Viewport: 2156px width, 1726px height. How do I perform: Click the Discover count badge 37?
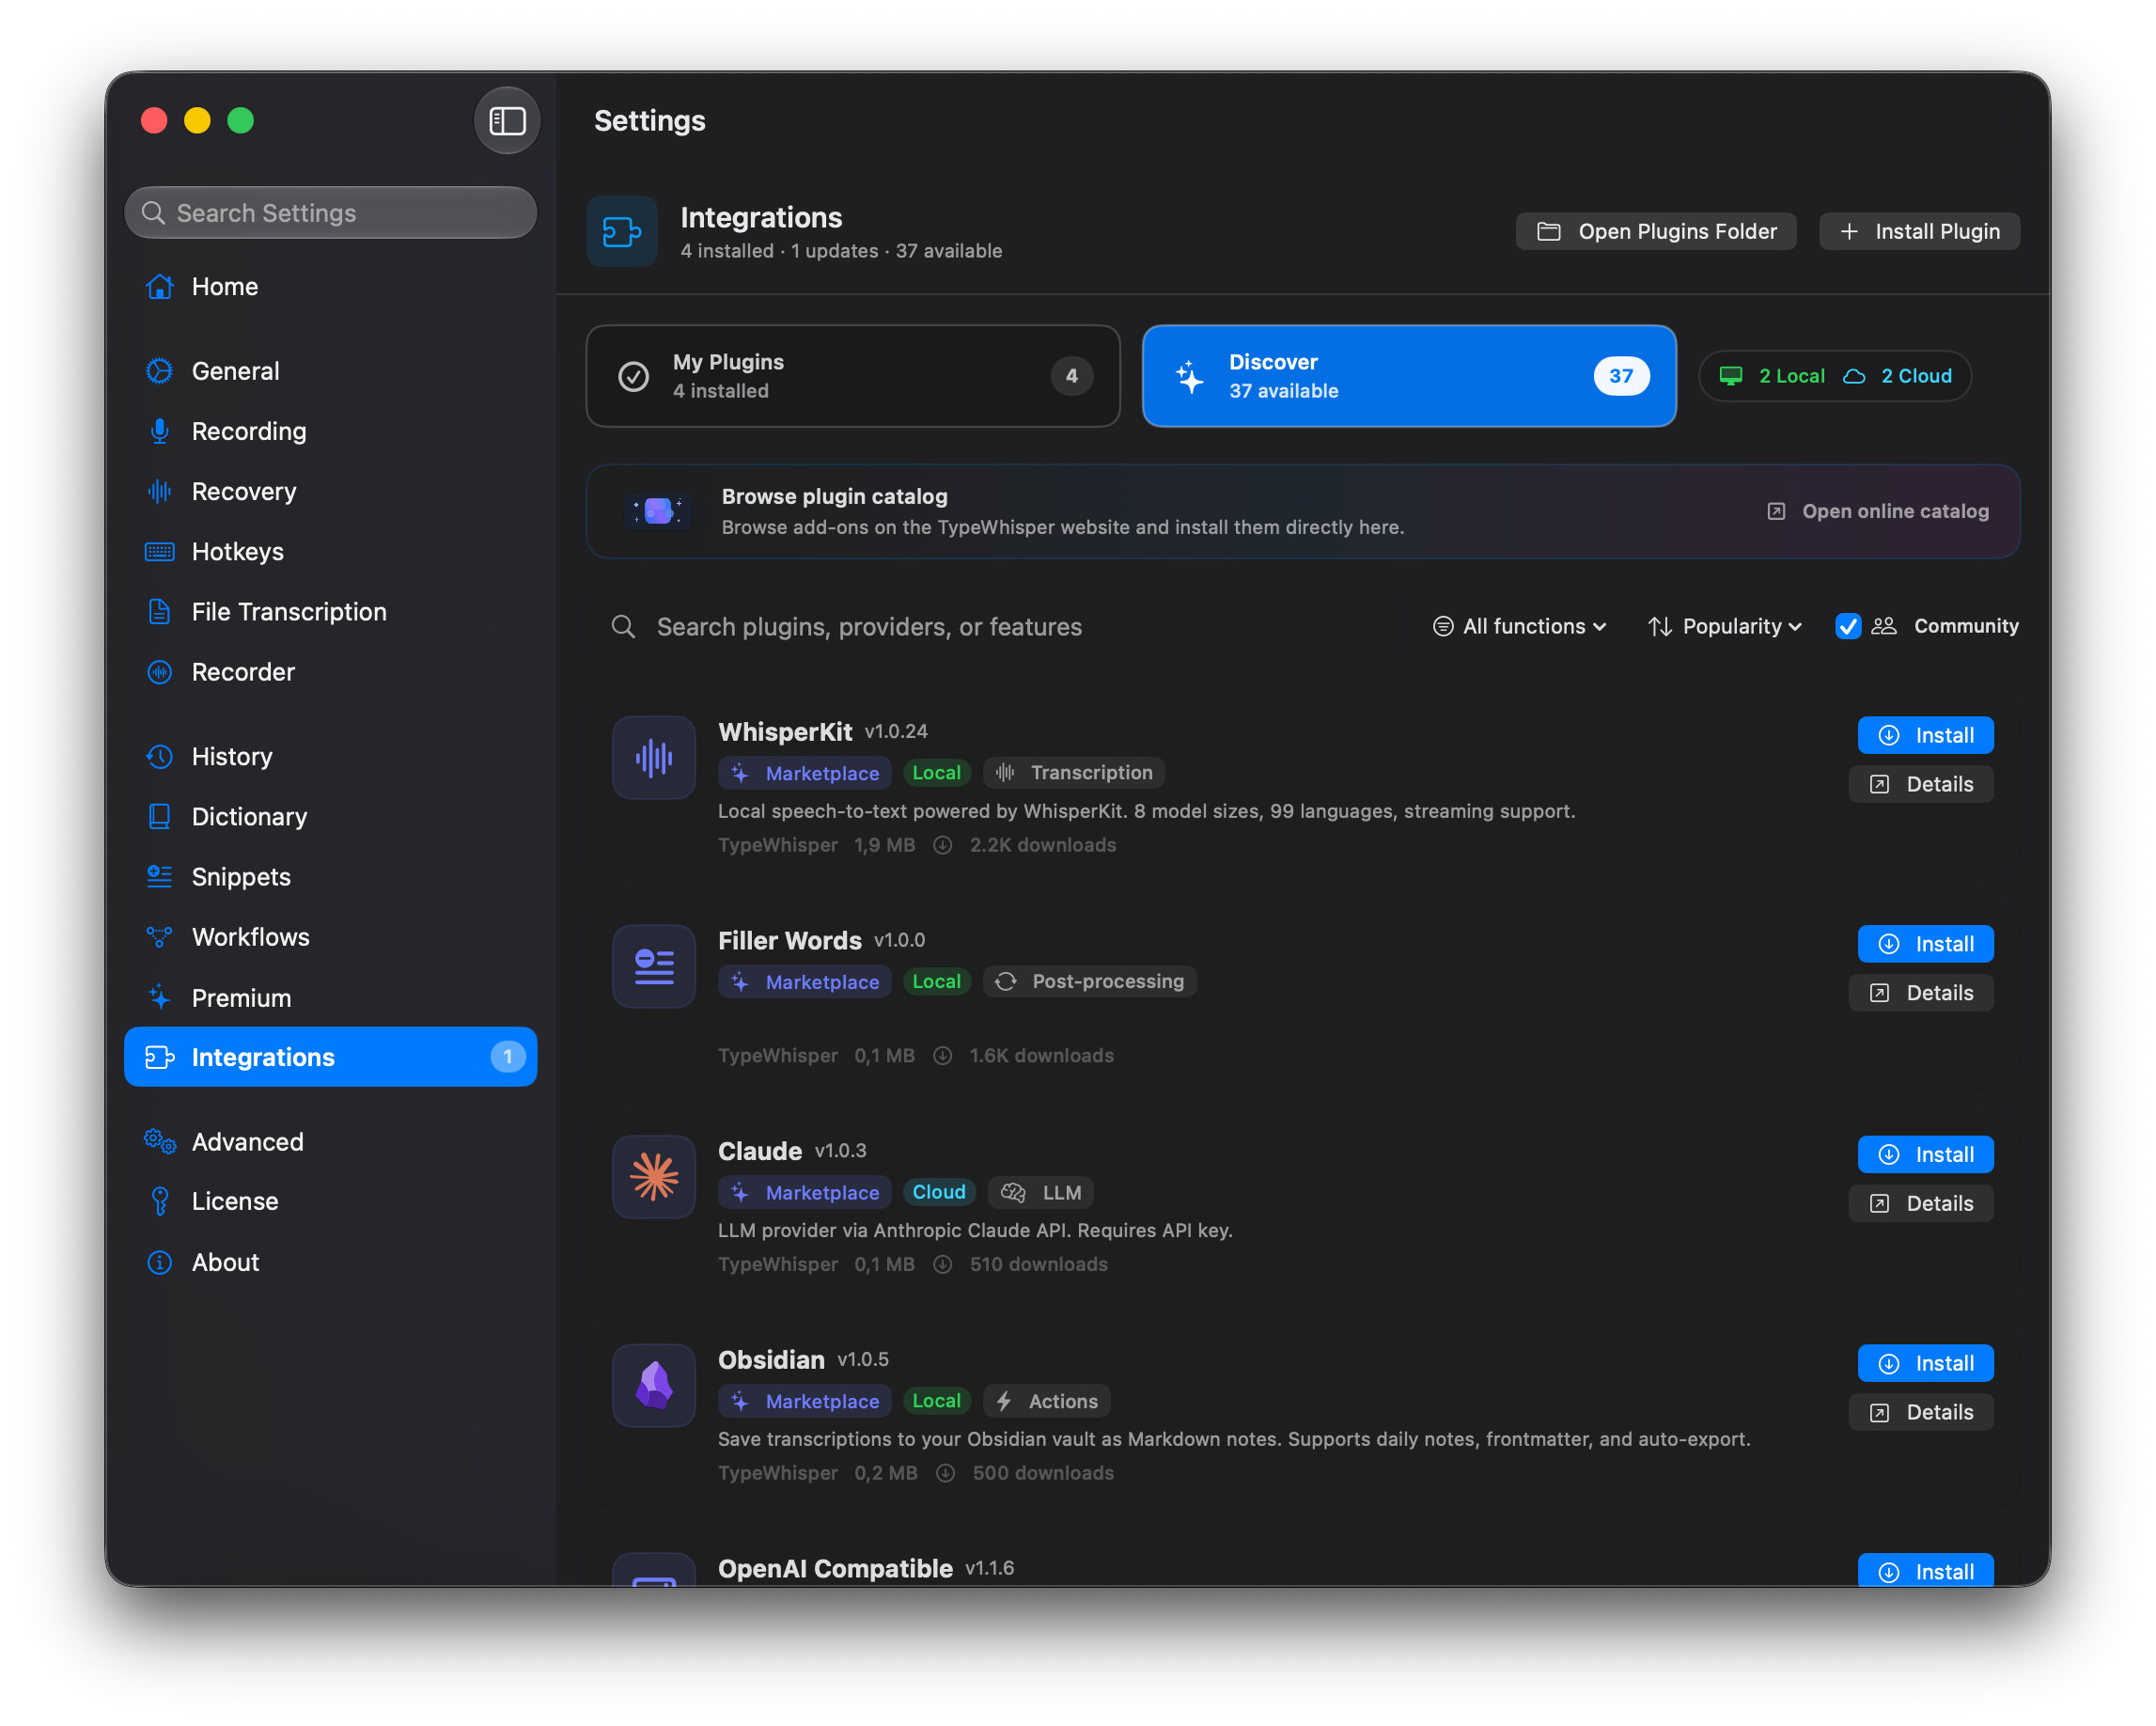1621,376
